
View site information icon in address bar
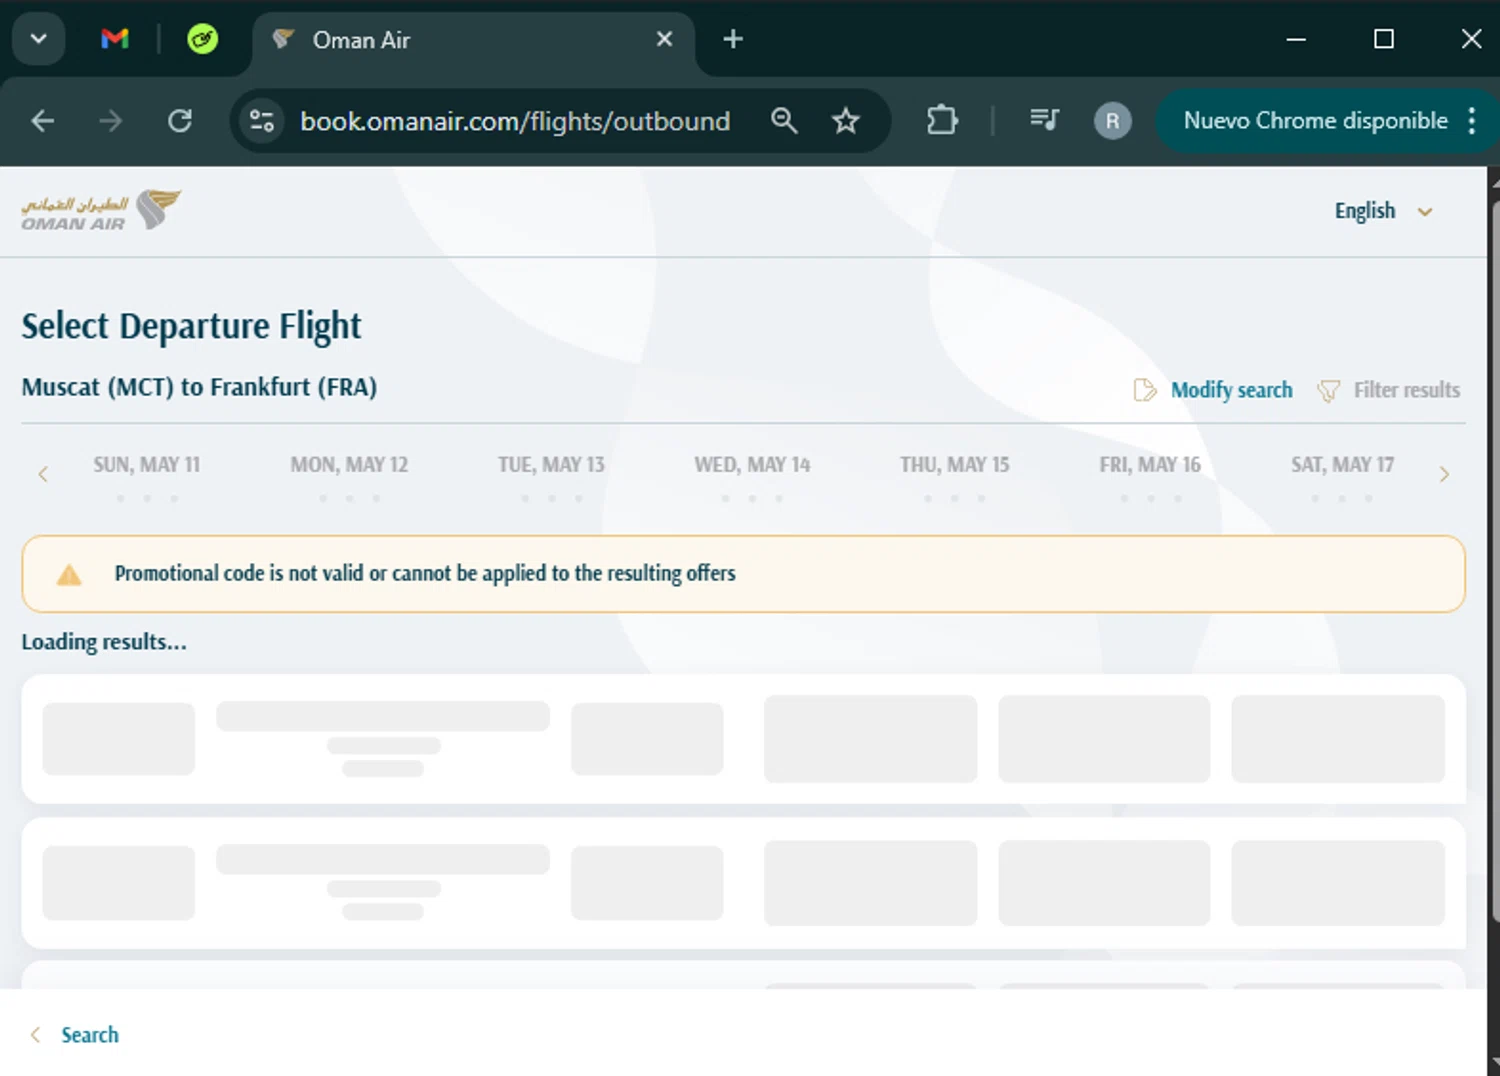click(x=262, y=121)
